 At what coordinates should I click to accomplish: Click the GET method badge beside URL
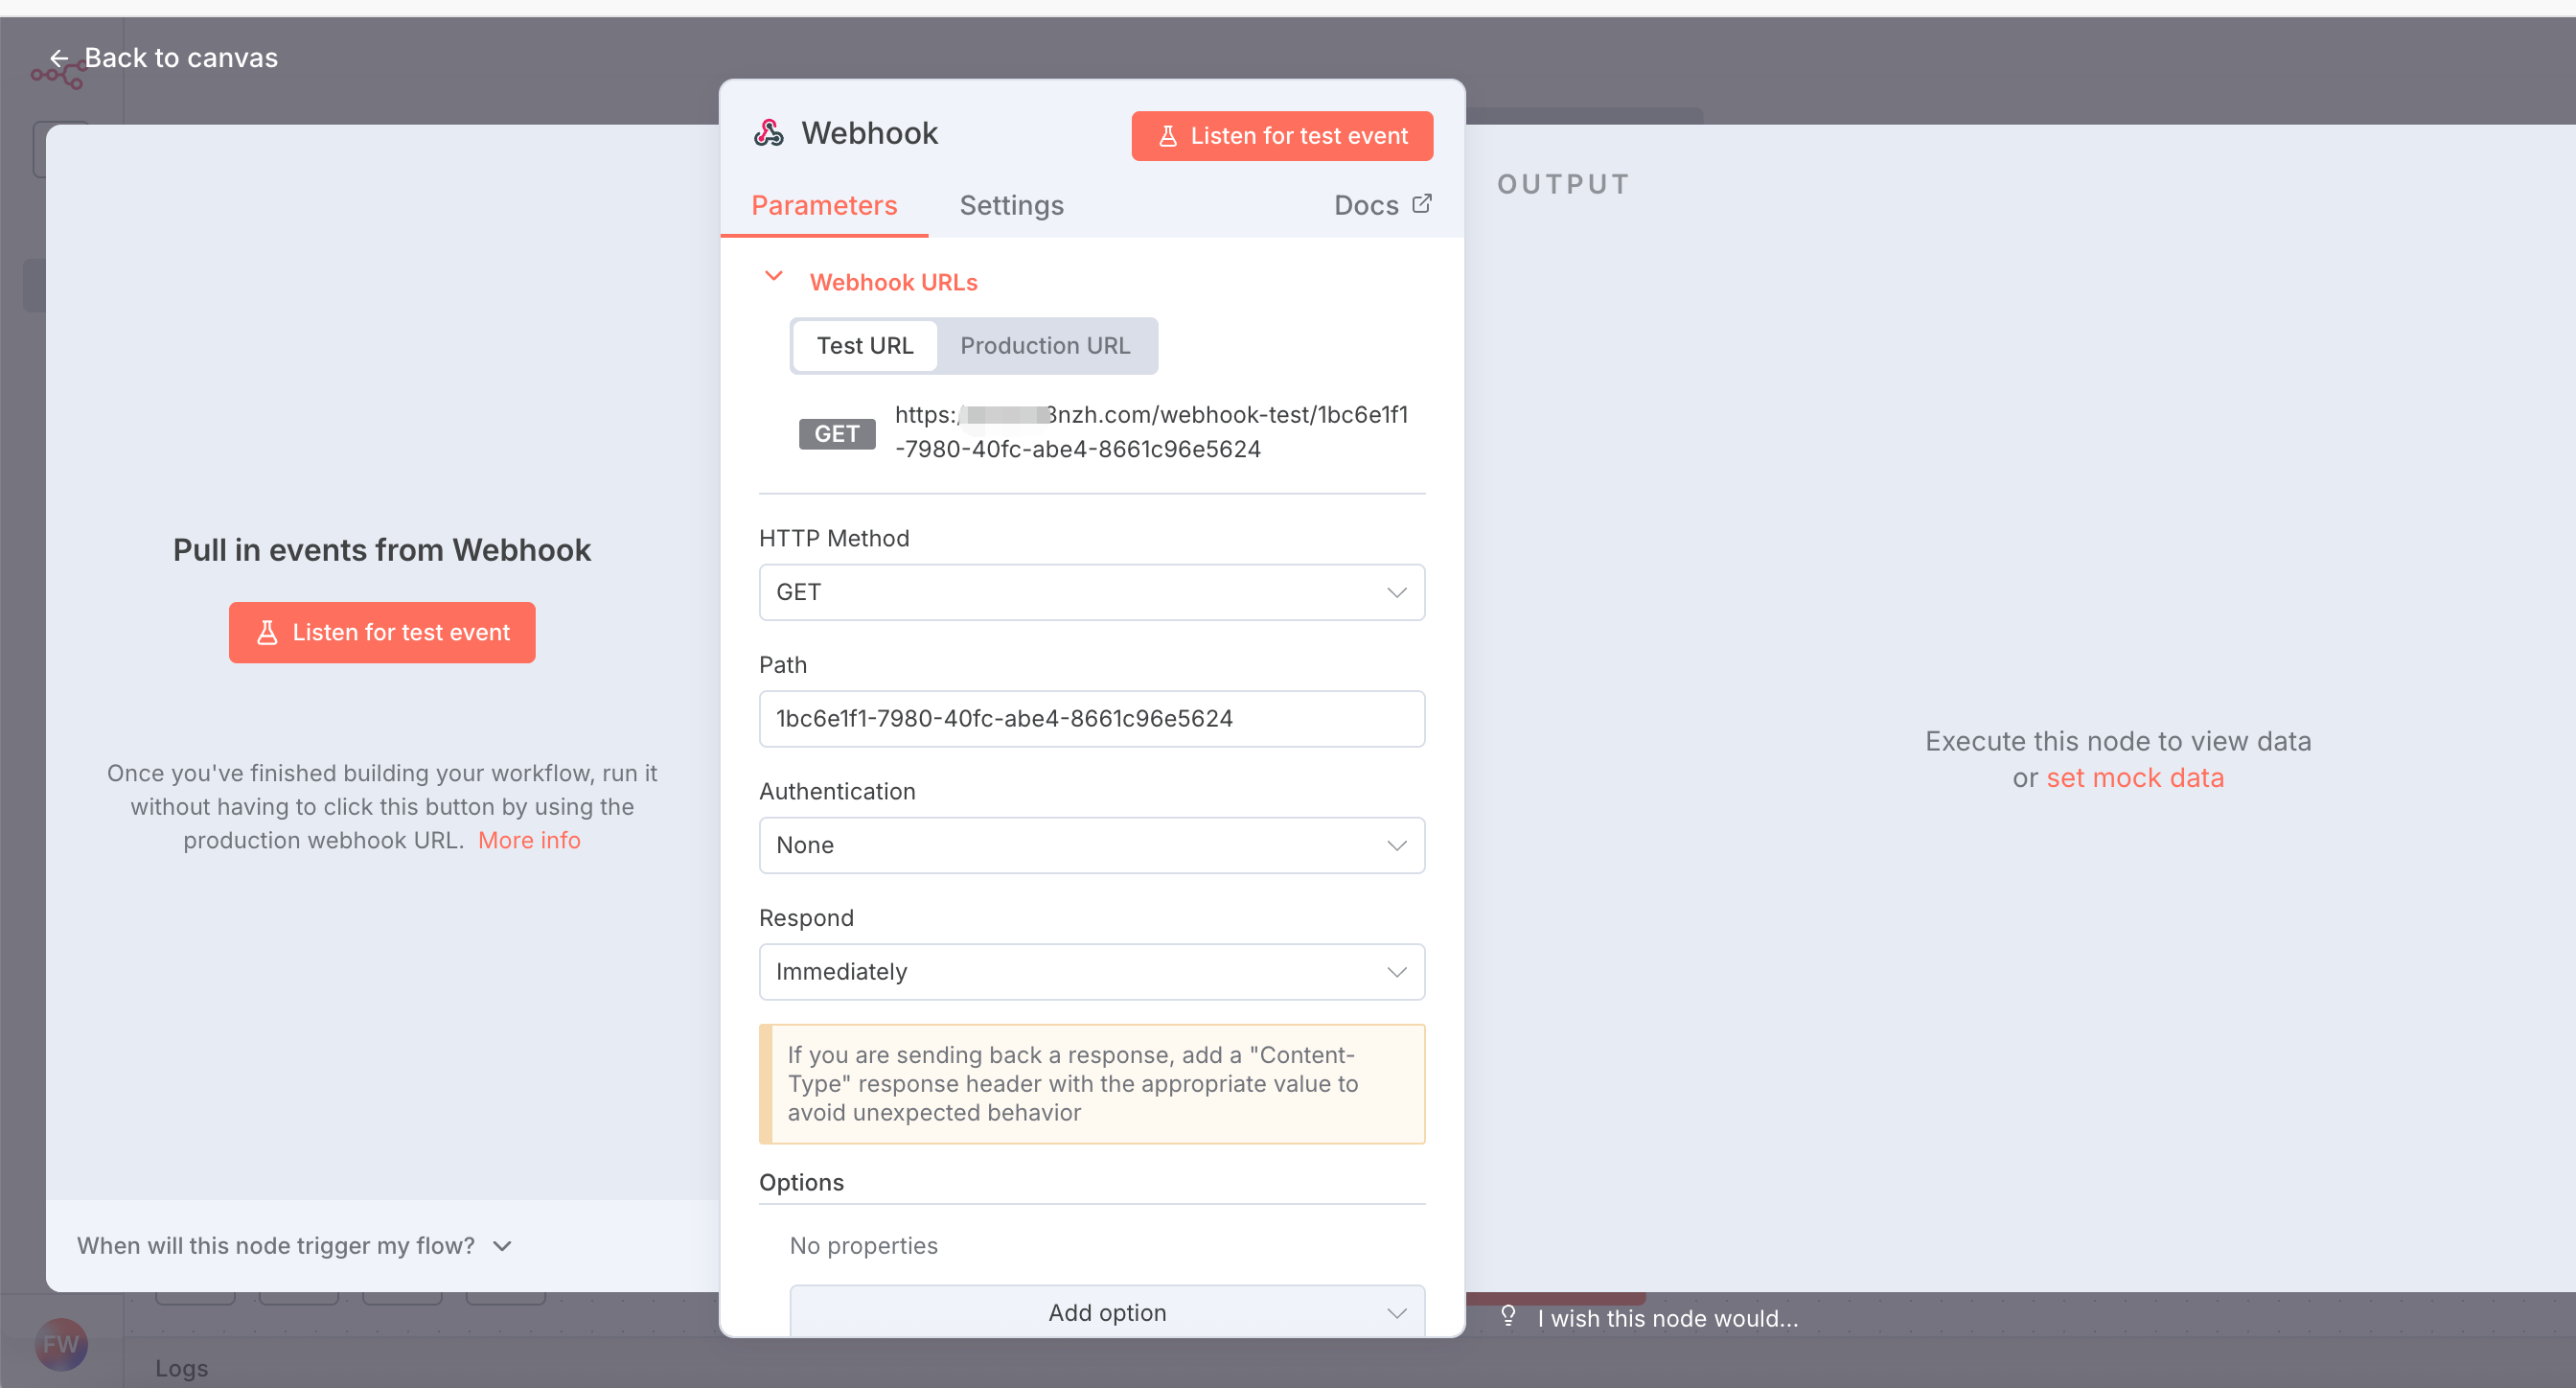click(836, 433)
